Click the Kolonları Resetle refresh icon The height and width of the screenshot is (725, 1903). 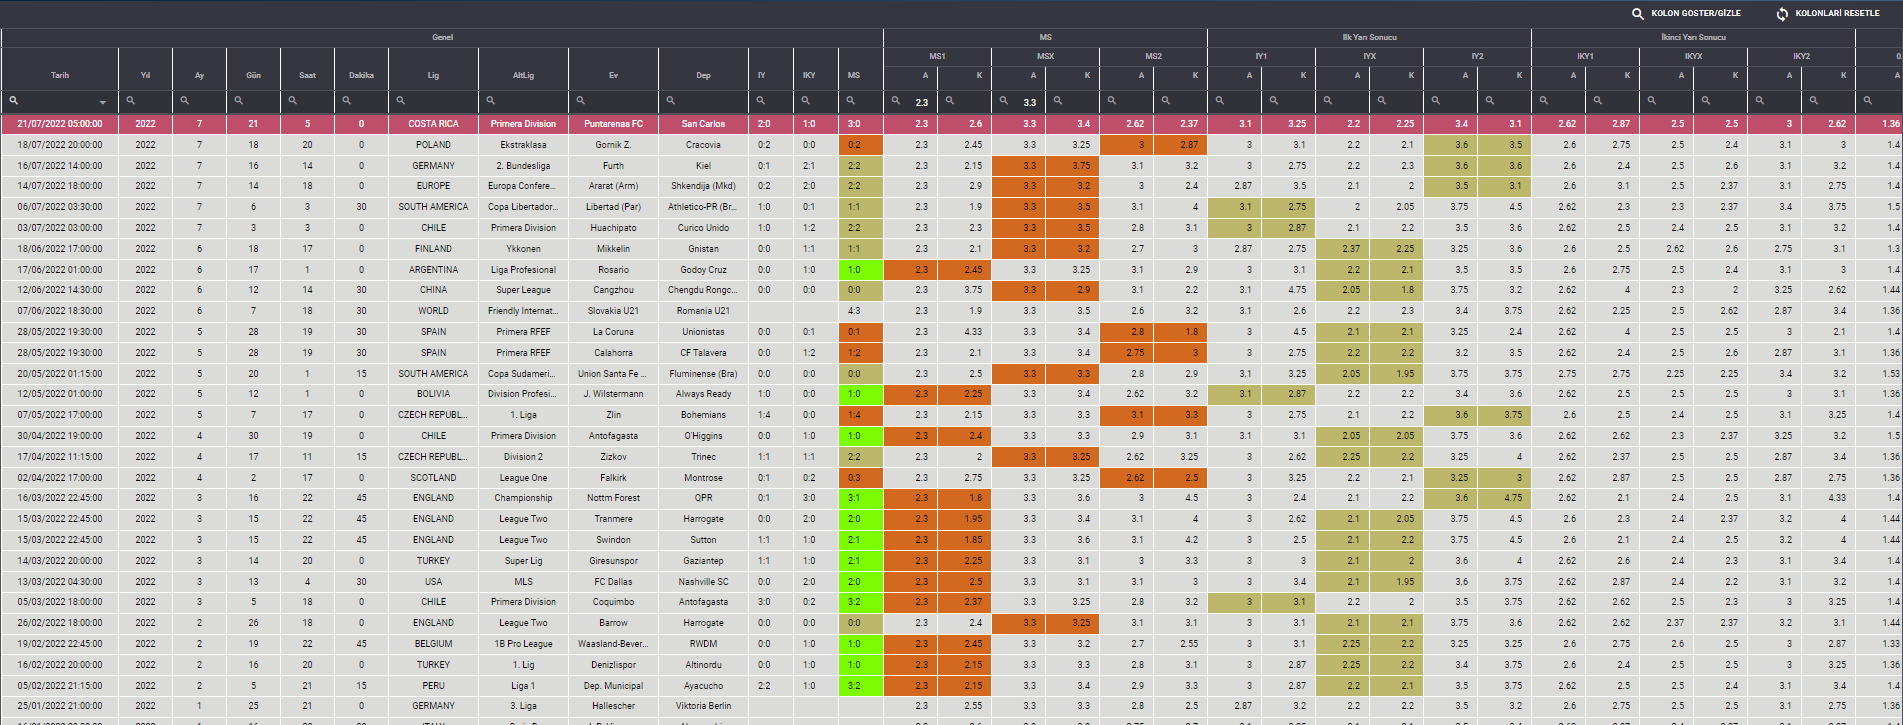point(1781,14)
